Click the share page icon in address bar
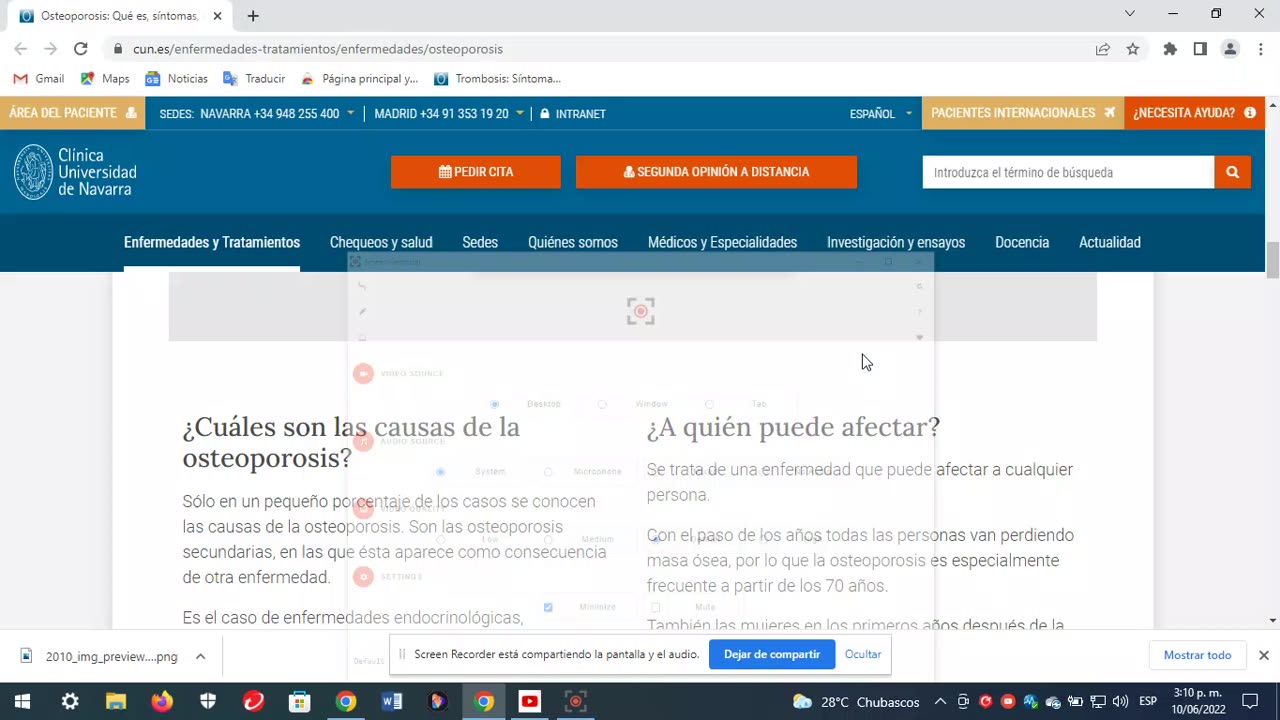This screenshot has height=720, width=1280. tap(1103, 49)
